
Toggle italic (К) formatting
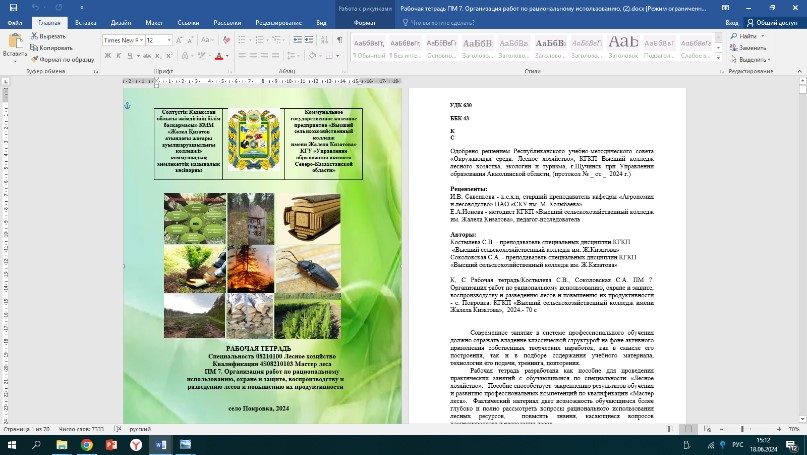click(120, 58)
